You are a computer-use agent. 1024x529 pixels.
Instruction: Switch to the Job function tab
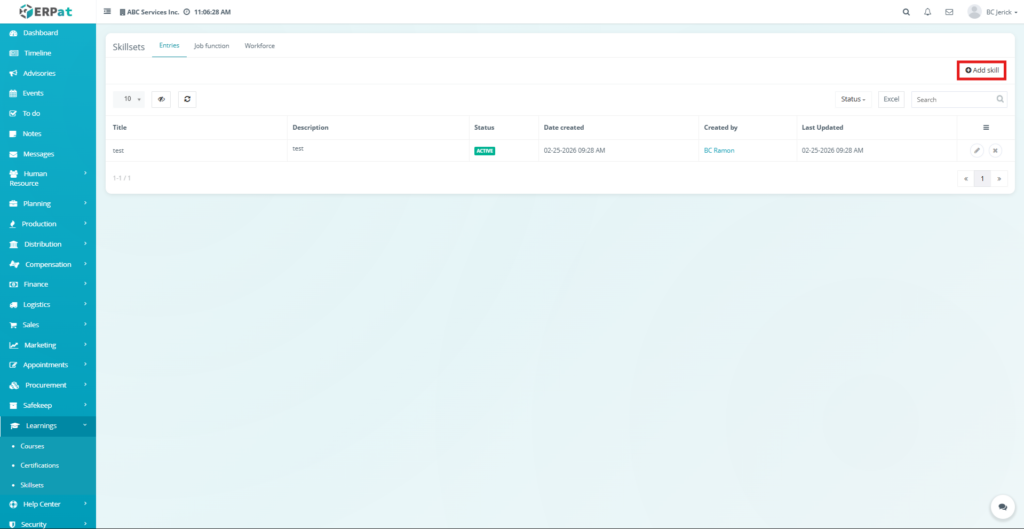(x=211, y=46)
